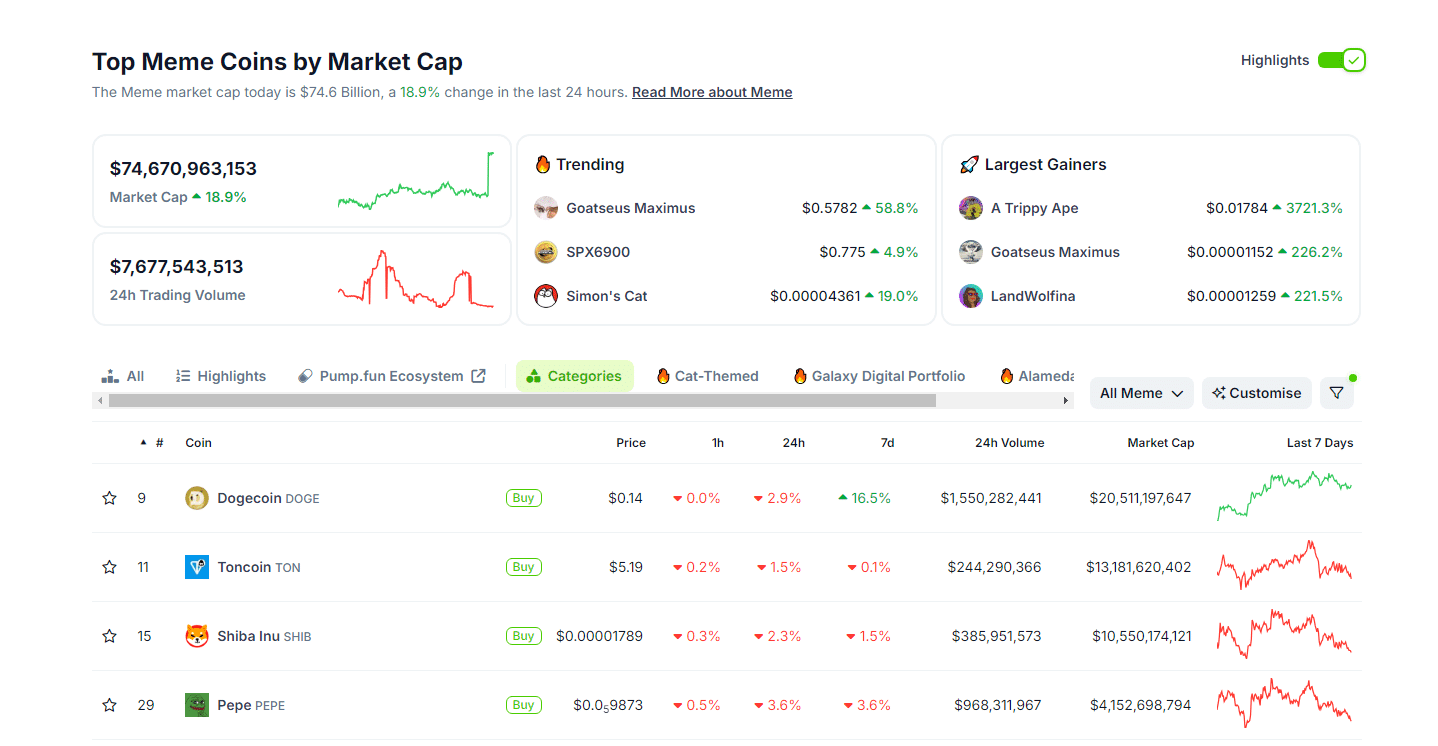Click the SPX6900 icon in Trending
The image size is (1438, 746).
tap(546, 252)
